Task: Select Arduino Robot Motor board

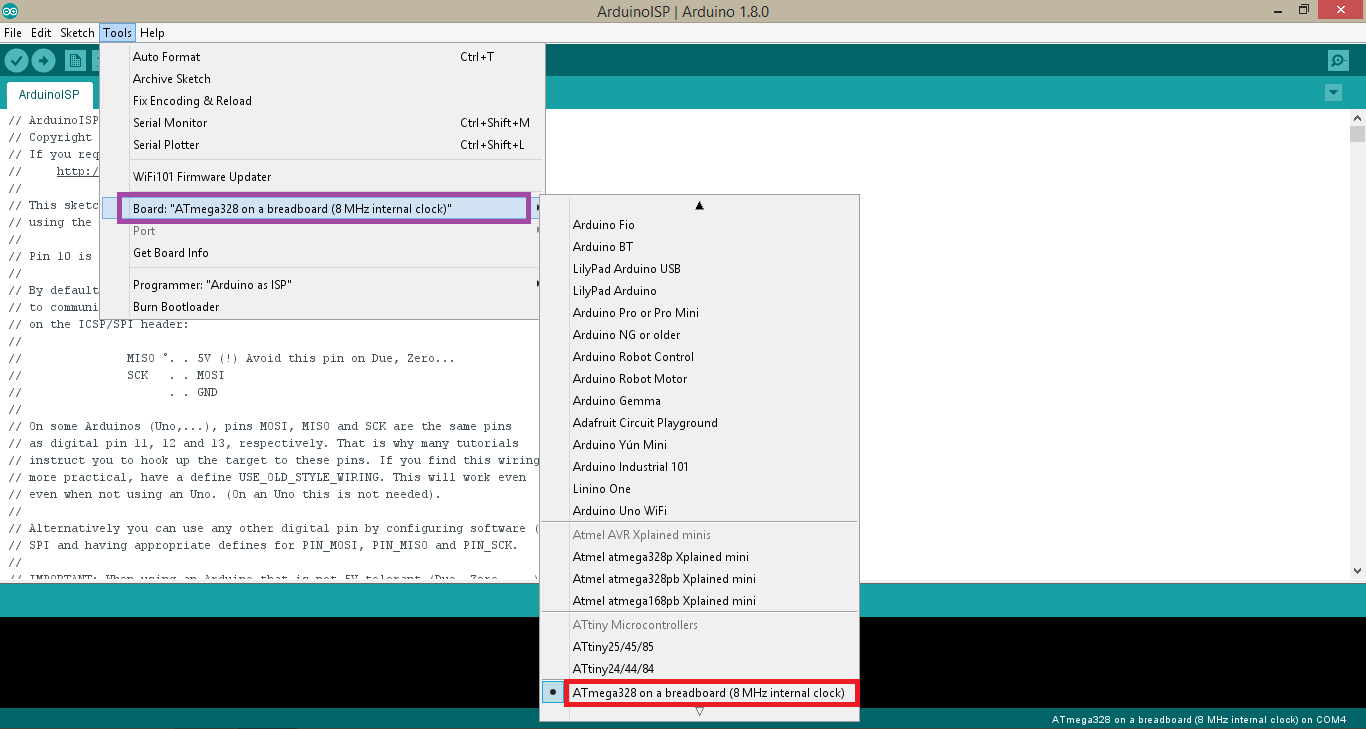Action: (x=699, y=379)
